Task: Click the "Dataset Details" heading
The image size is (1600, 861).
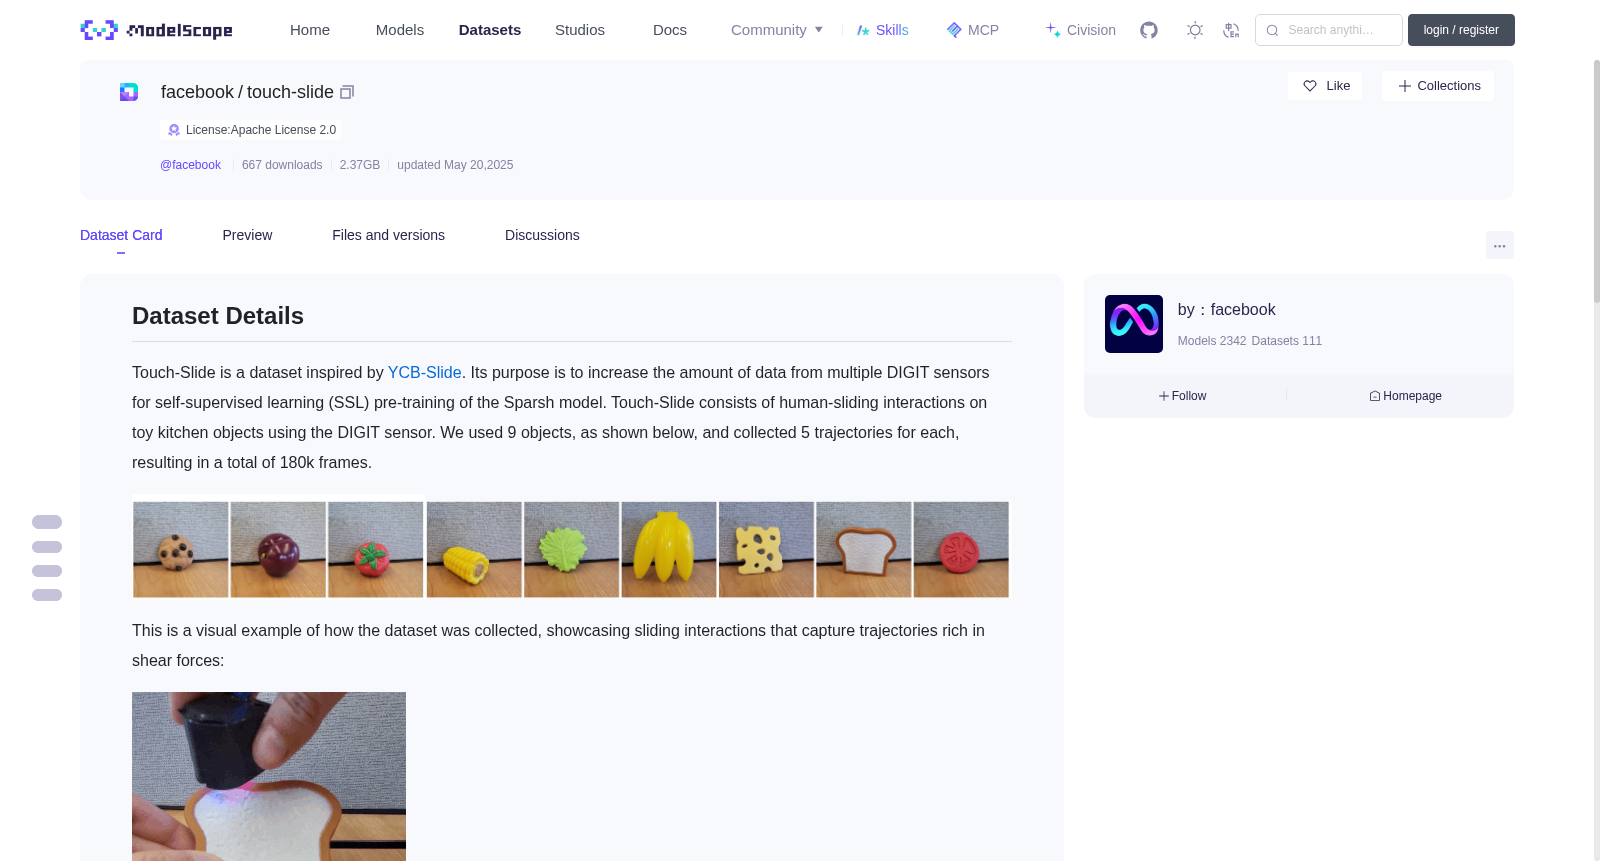Action: point(218,316)
